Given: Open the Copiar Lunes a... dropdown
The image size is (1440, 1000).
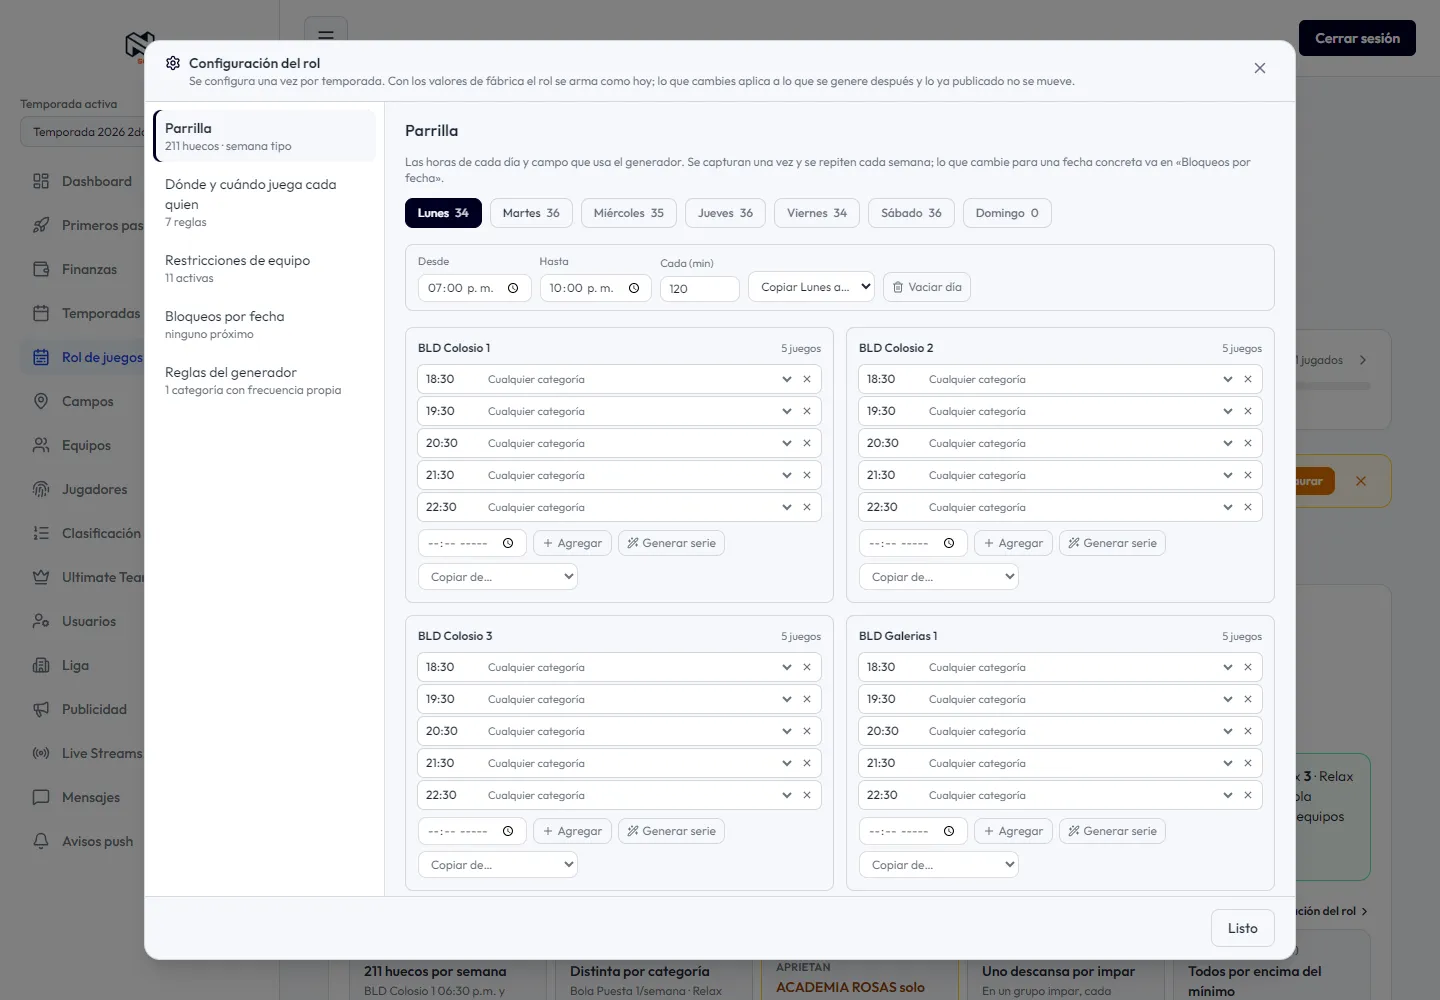Looking at the screenshot, I should tap(811, 287).
